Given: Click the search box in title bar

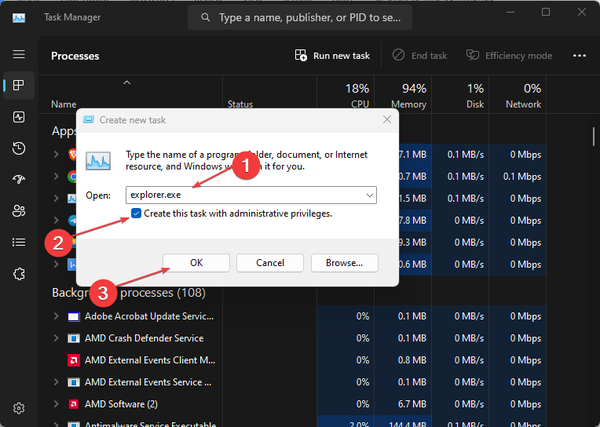Looking at the screenshot, I should tap(300, 17).
